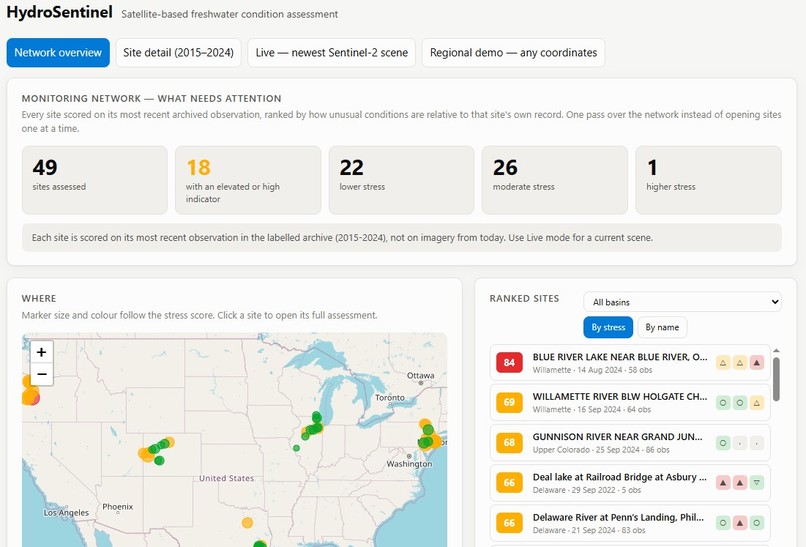The height and width of the screenshot is (547, 806).
Task: Click second yellow triangle indicator in Blue River Lake row
Action: [x=740, y=363]
